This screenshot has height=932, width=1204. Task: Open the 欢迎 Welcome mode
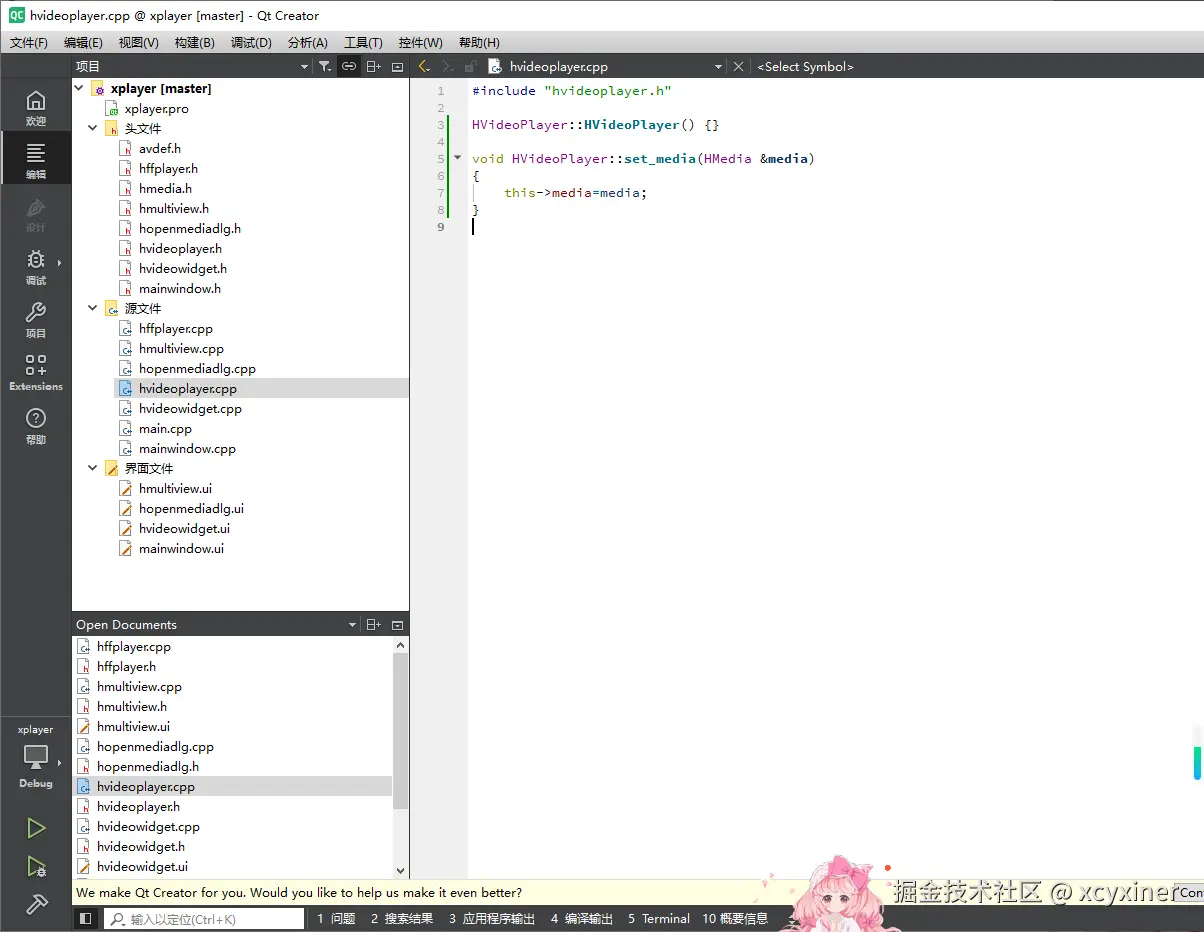click(x=36, y=107)
